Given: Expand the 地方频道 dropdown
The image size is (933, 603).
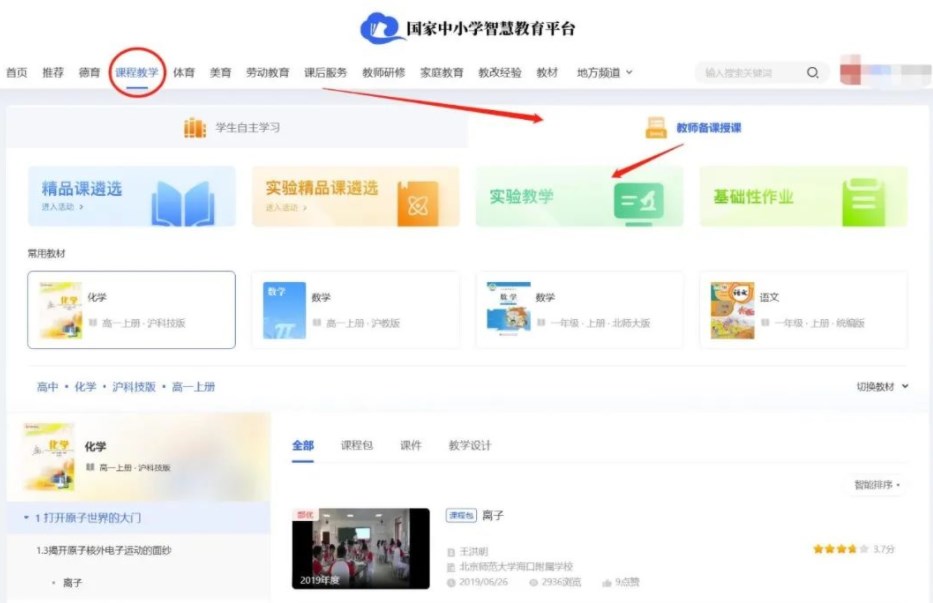Looking at the screenshot, I should click(x=605, y=73).
